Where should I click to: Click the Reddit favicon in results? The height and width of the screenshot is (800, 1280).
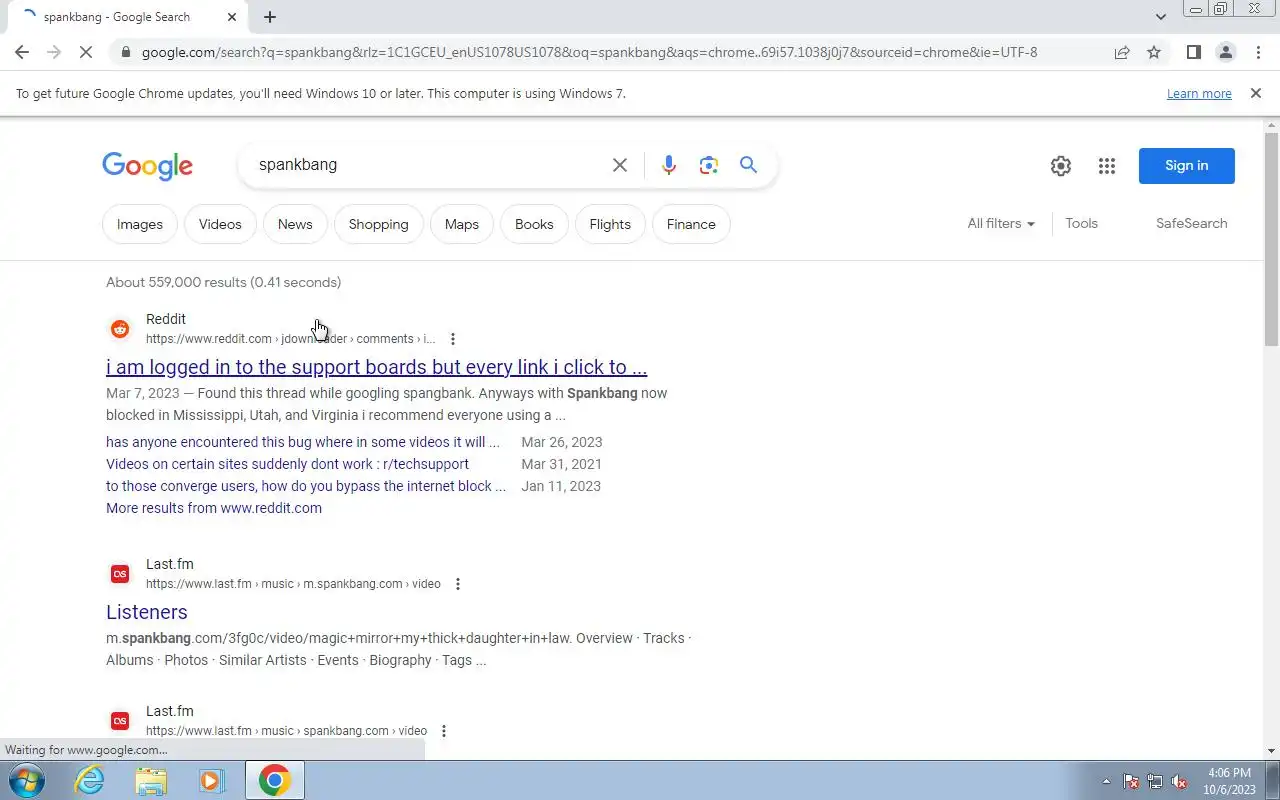click(120, 329)
